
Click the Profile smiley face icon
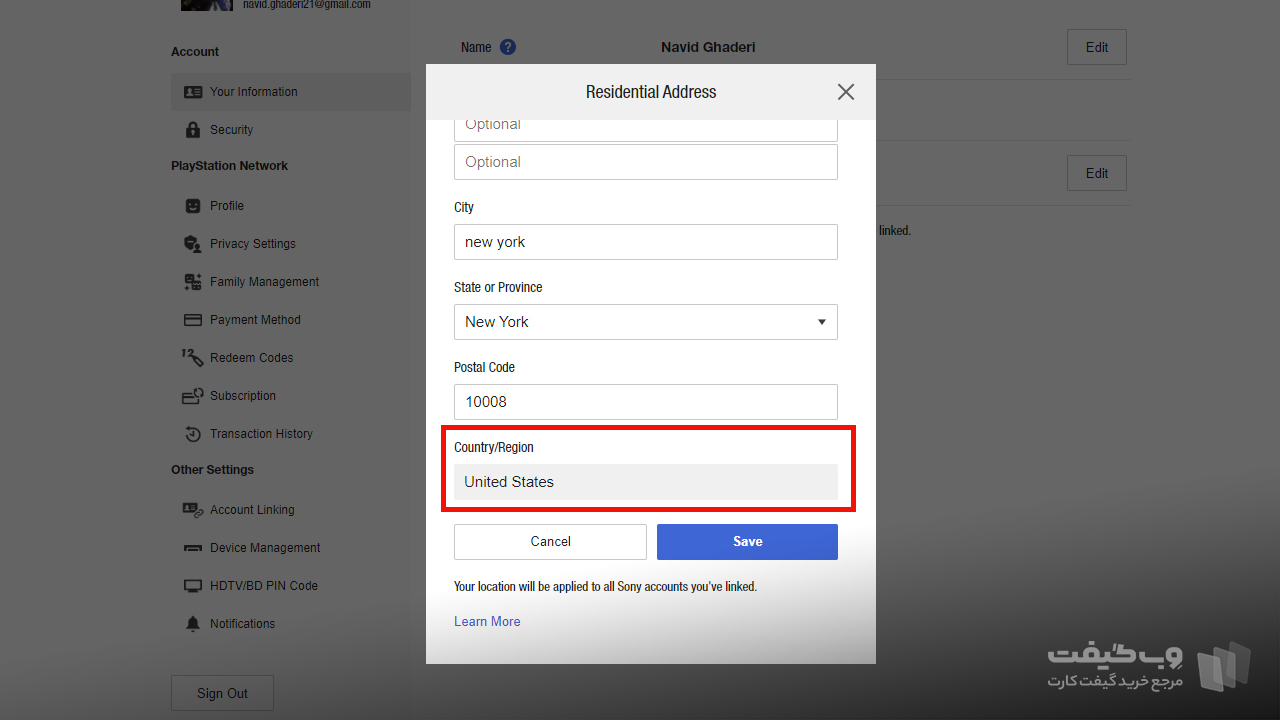click(193, 206)
